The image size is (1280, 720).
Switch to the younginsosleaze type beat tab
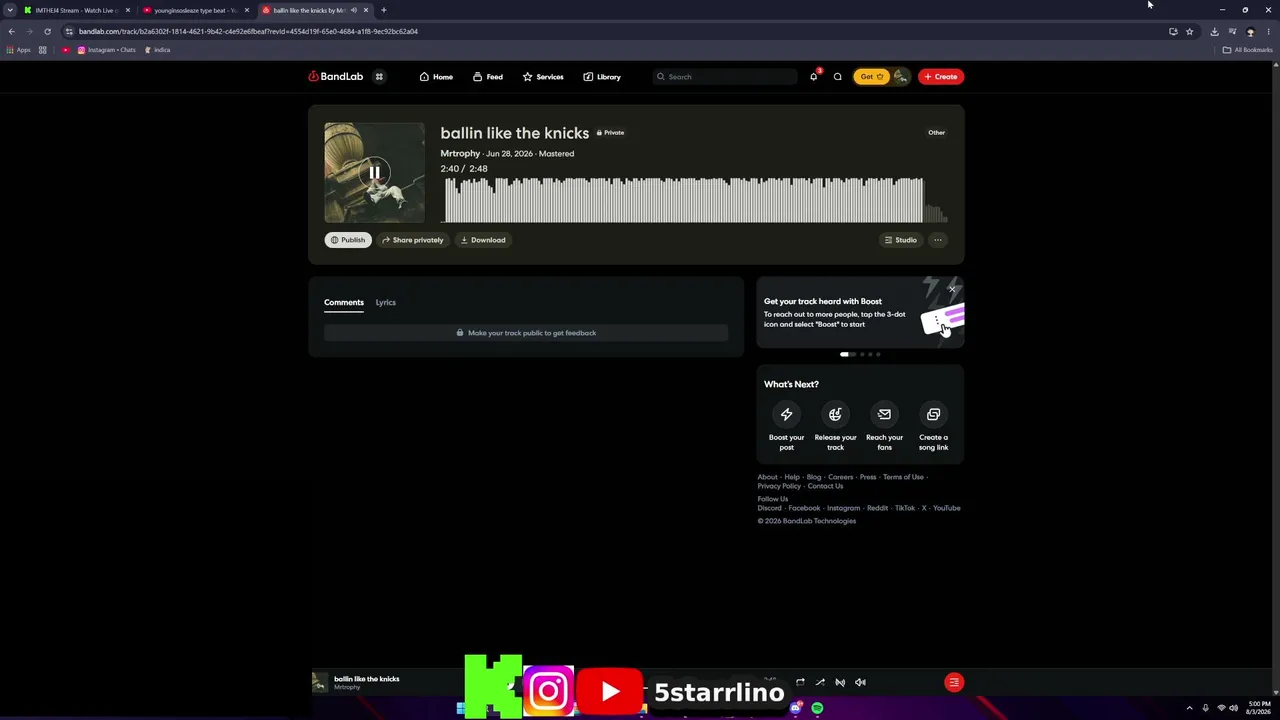(195, 10)
